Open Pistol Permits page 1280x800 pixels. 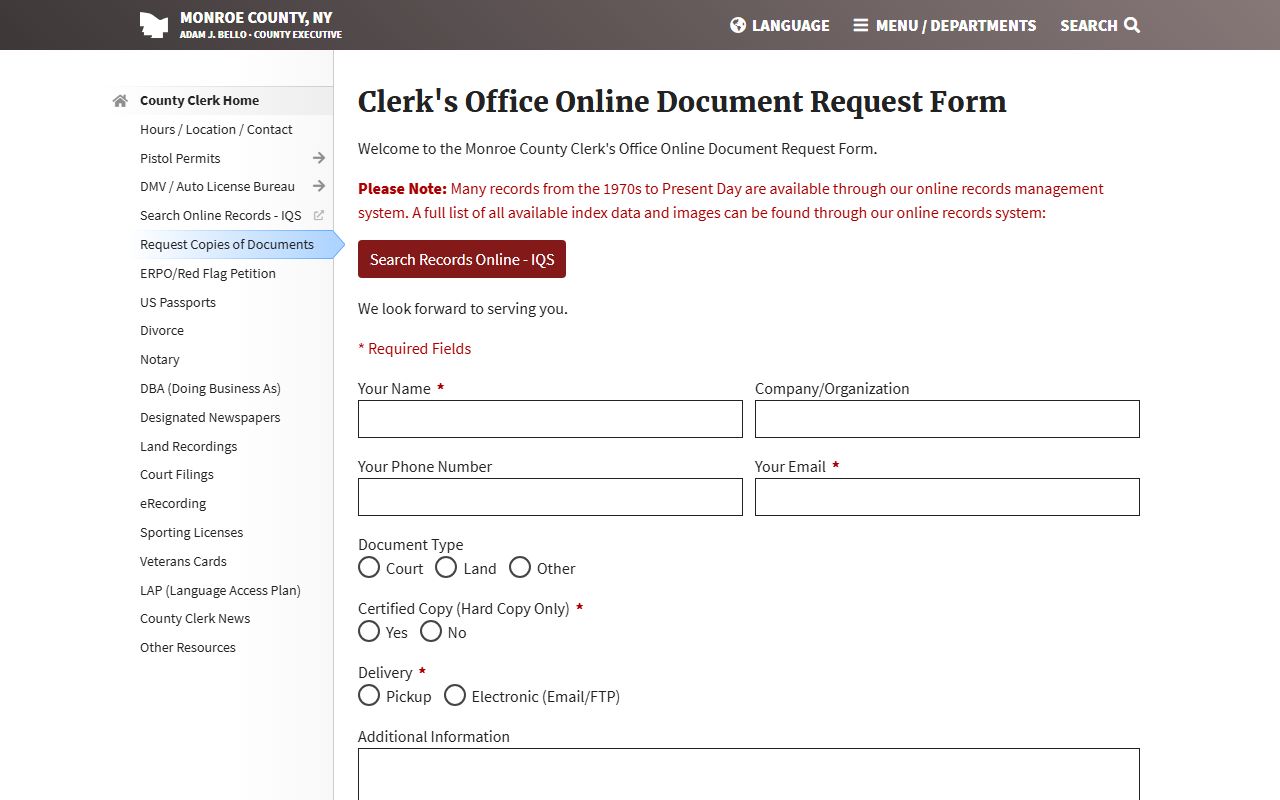click(180, 158)
